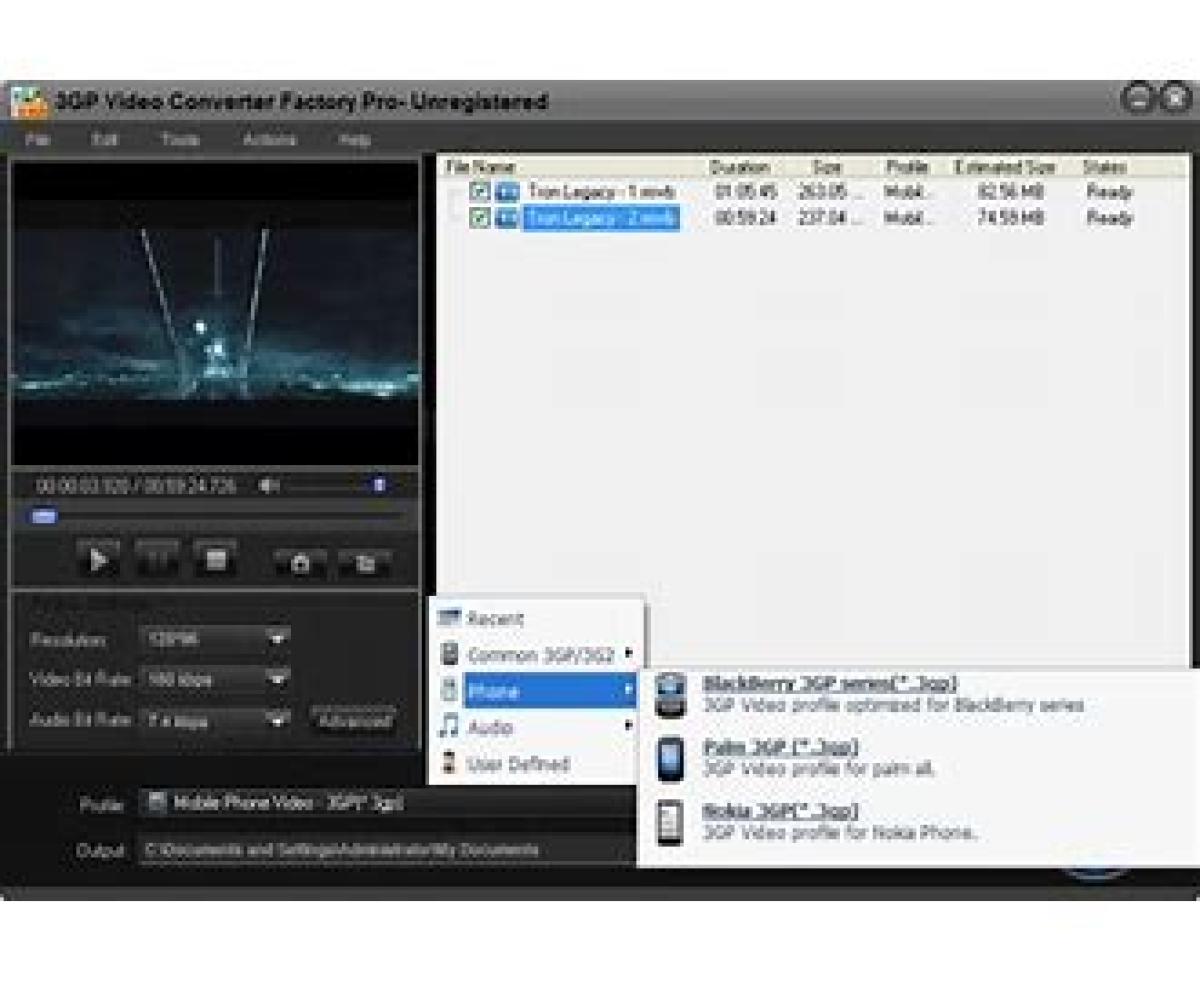Screen dimensions: 1200x981
Task: Click the Output path field
Action: 385,850
